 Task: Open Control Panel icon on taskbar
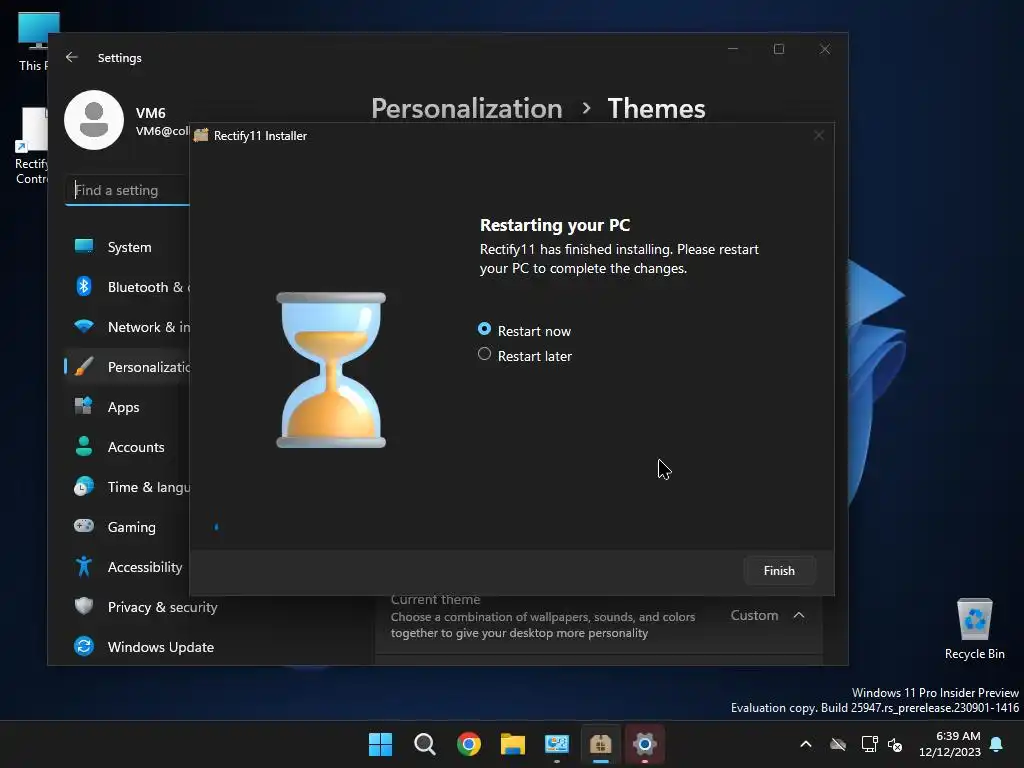tap(557, 744)
